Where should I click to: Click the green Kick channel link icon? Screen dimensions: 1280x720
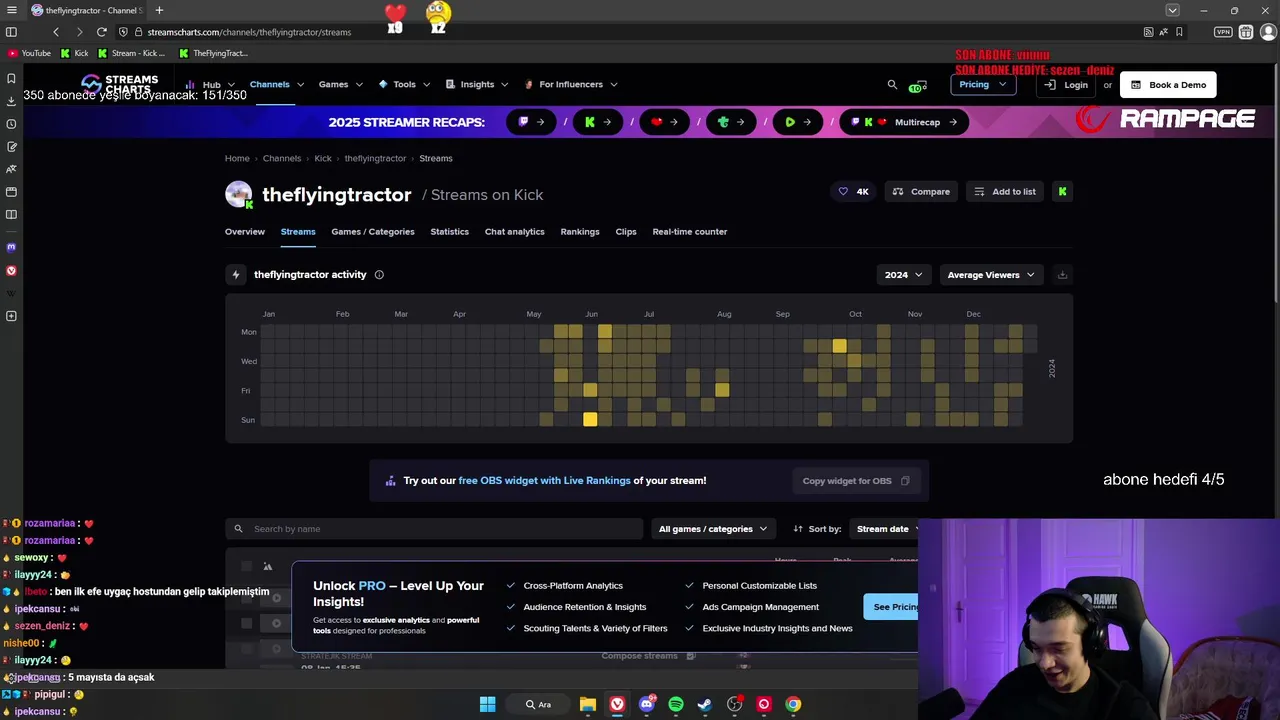pos(1062,191)
